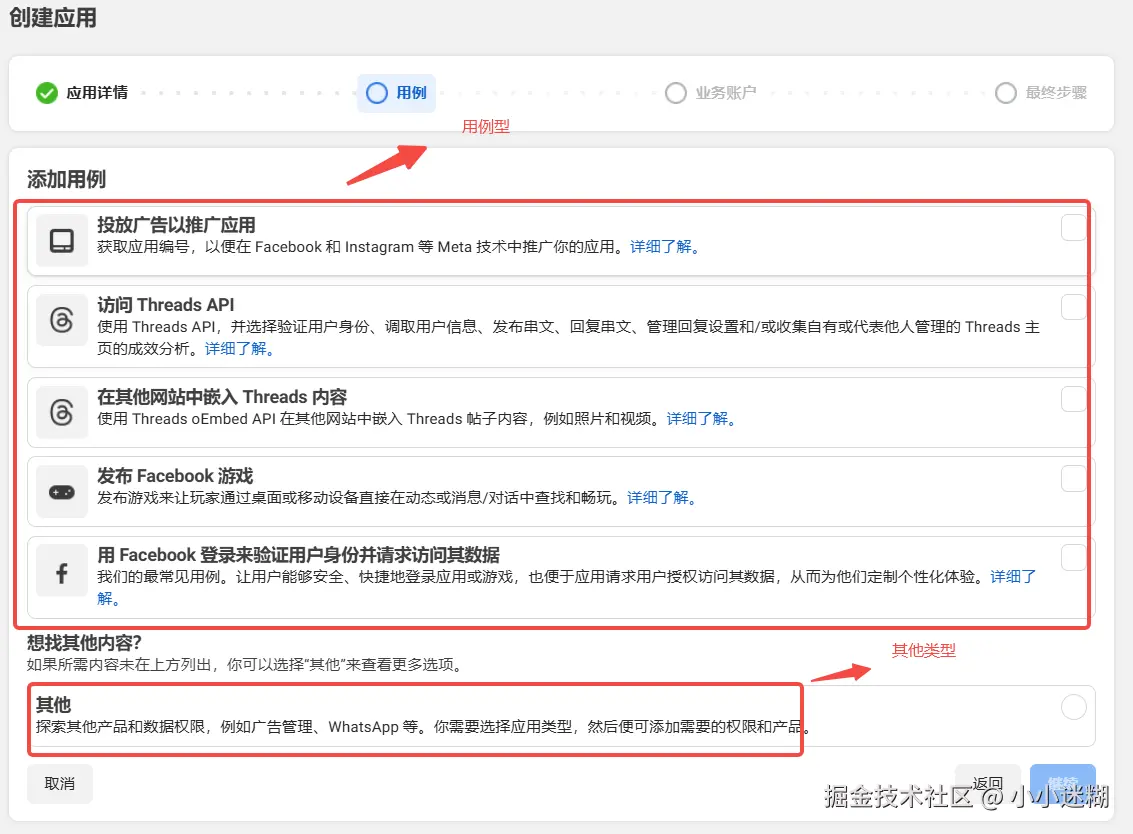Click the game controller icon for Facebook 游戏
The height and width of the screenshot is (834, 1133).
(61, 491)
